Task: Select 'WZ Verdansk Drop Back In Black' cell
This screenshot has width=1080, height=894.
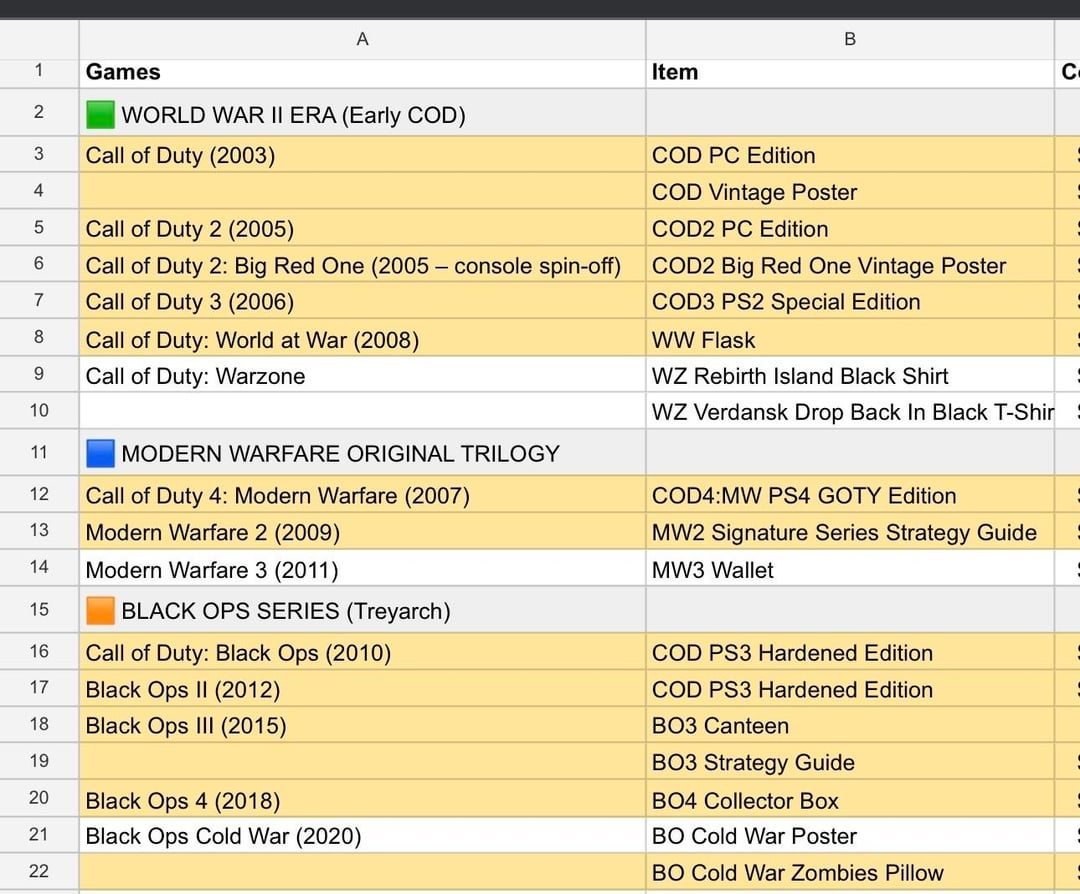Action: pos(850,411)
